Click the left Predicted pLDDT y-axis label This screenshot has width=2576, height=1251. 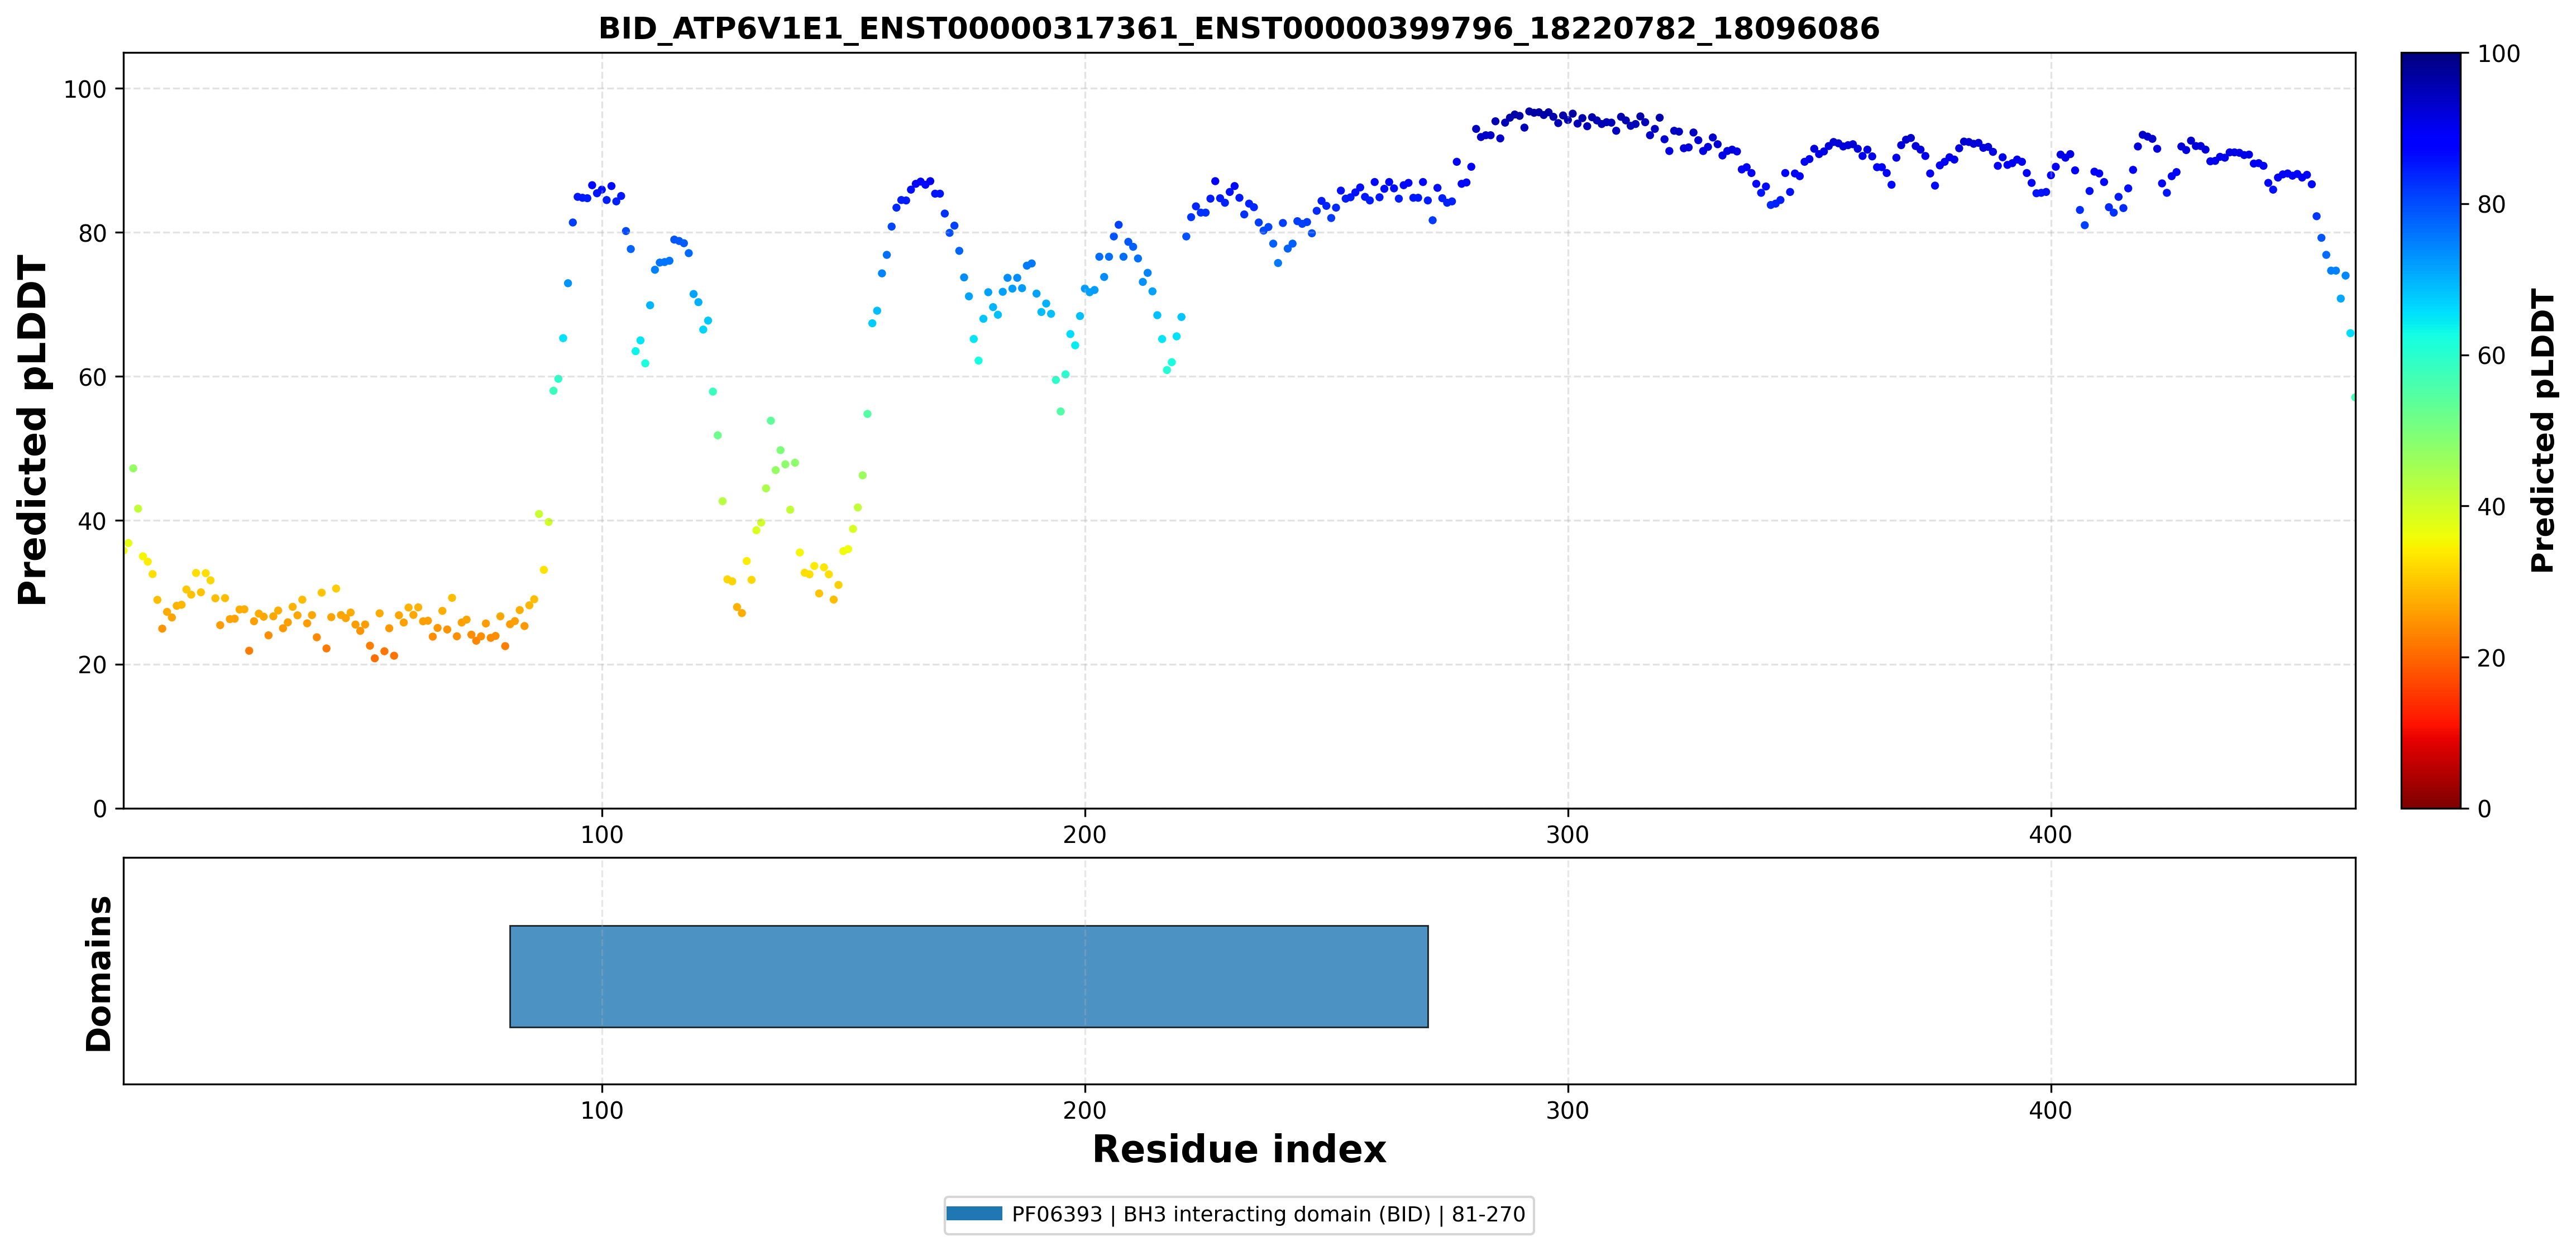[x=32, y=430]
